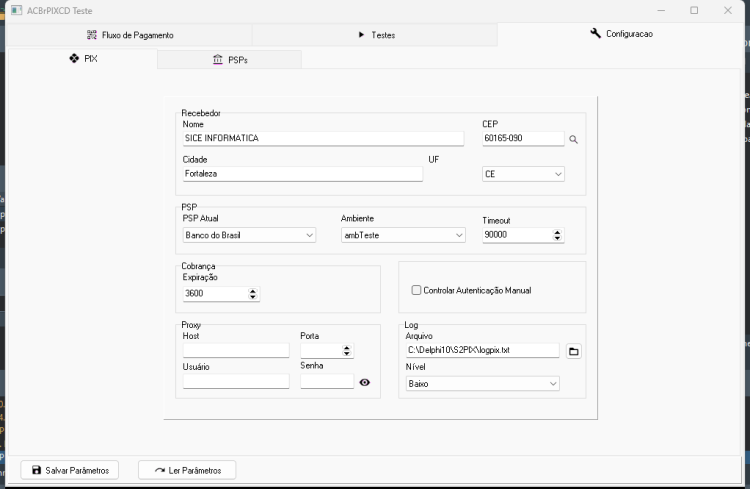Select the Configuracao wrench tab

621,33
